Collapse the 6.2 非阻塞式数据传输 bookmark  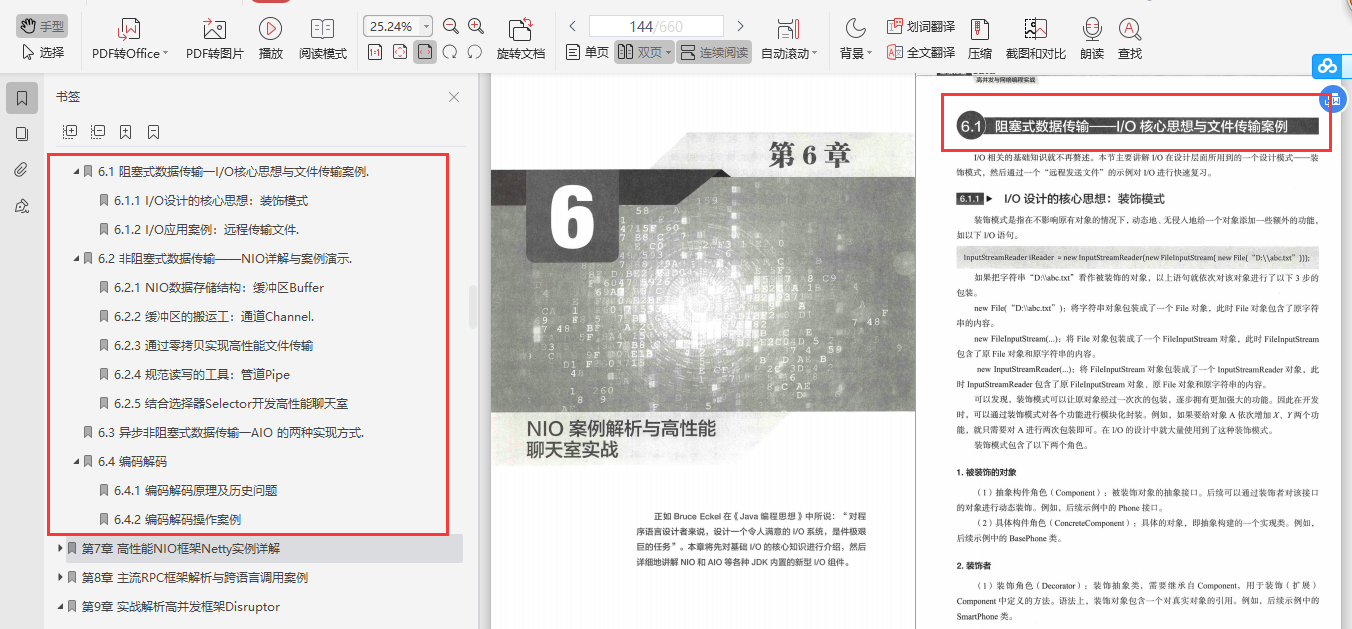tap(75, 259)
